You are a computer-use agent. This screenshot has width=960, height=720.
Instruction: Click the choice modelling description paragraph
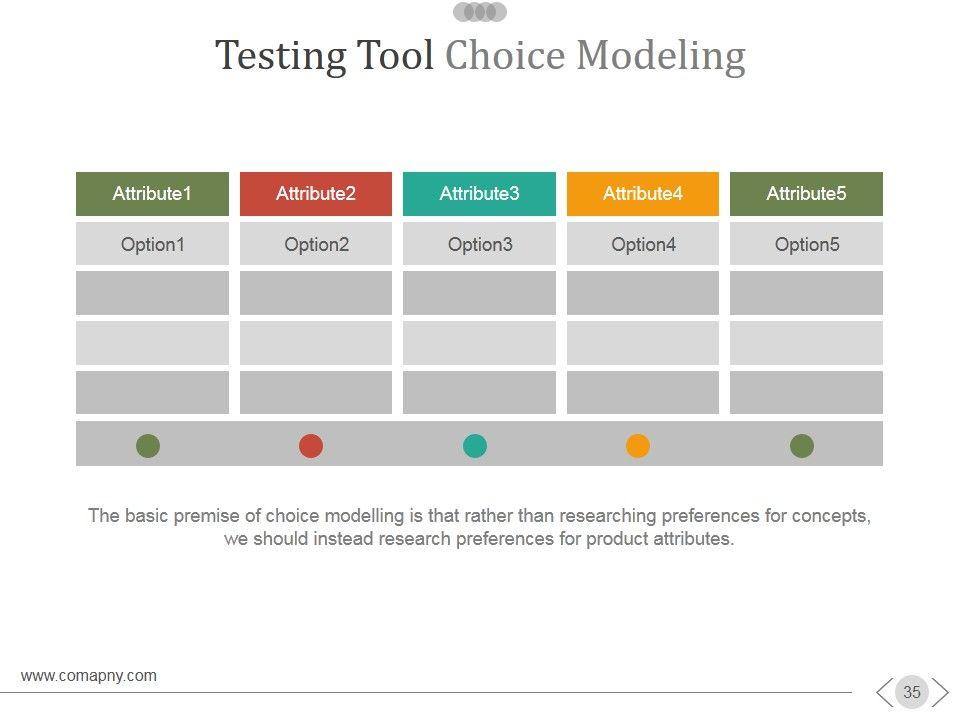480,528
